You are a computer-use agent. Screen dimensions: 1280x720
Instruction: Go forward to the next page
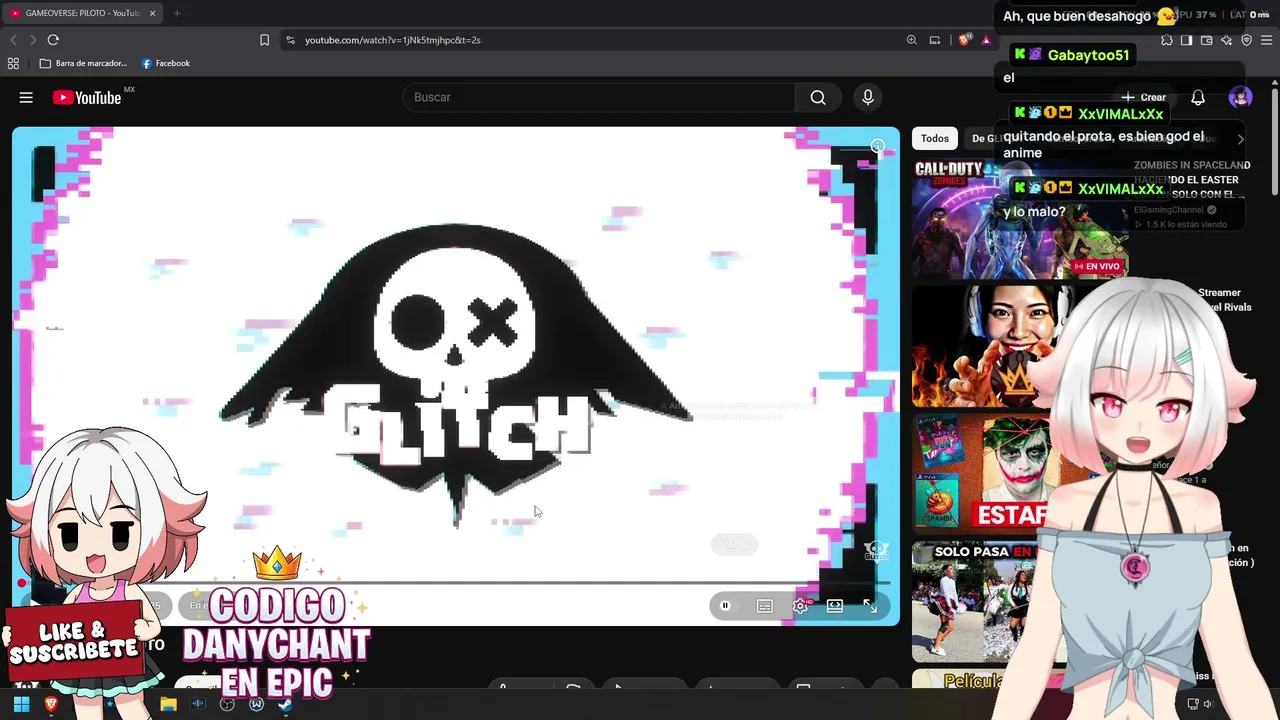(x=33, y=40)
